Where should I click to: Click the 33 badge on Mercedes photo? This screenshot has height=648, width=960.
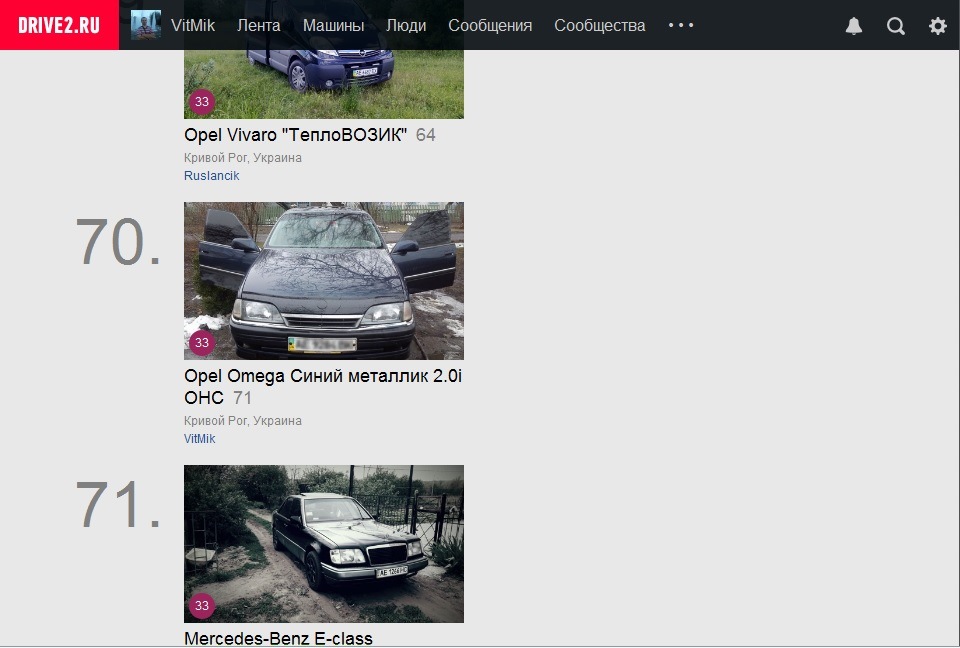coord(202,606)
